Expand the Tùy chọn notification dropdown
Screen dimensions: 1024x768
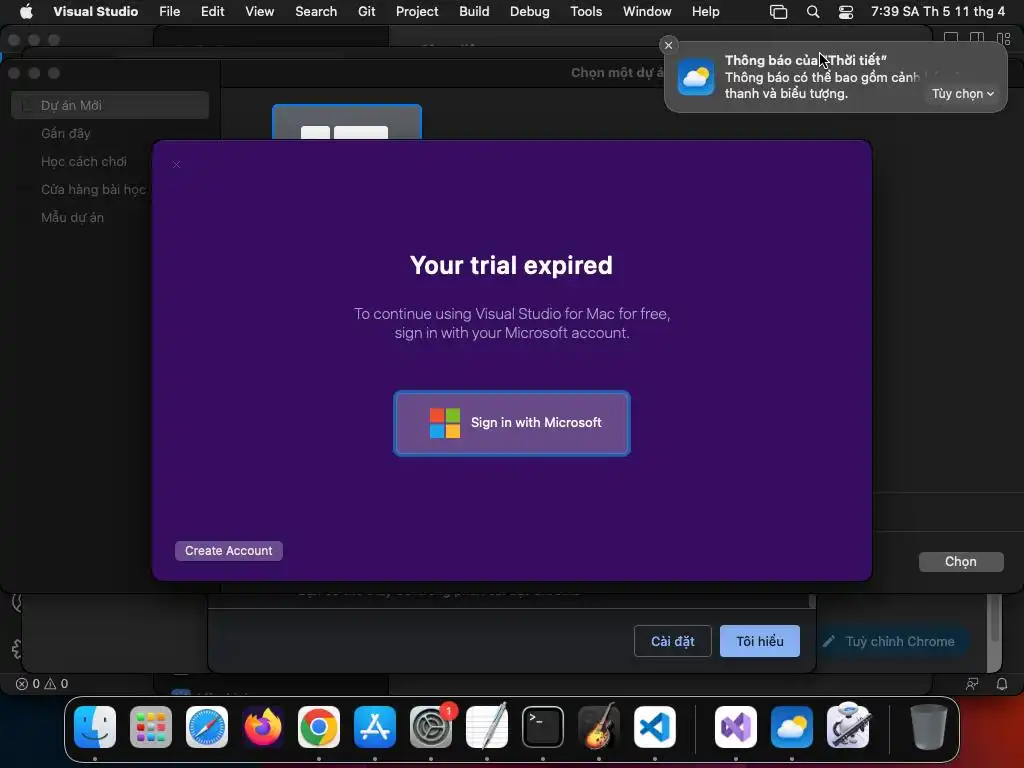[963, 94]
